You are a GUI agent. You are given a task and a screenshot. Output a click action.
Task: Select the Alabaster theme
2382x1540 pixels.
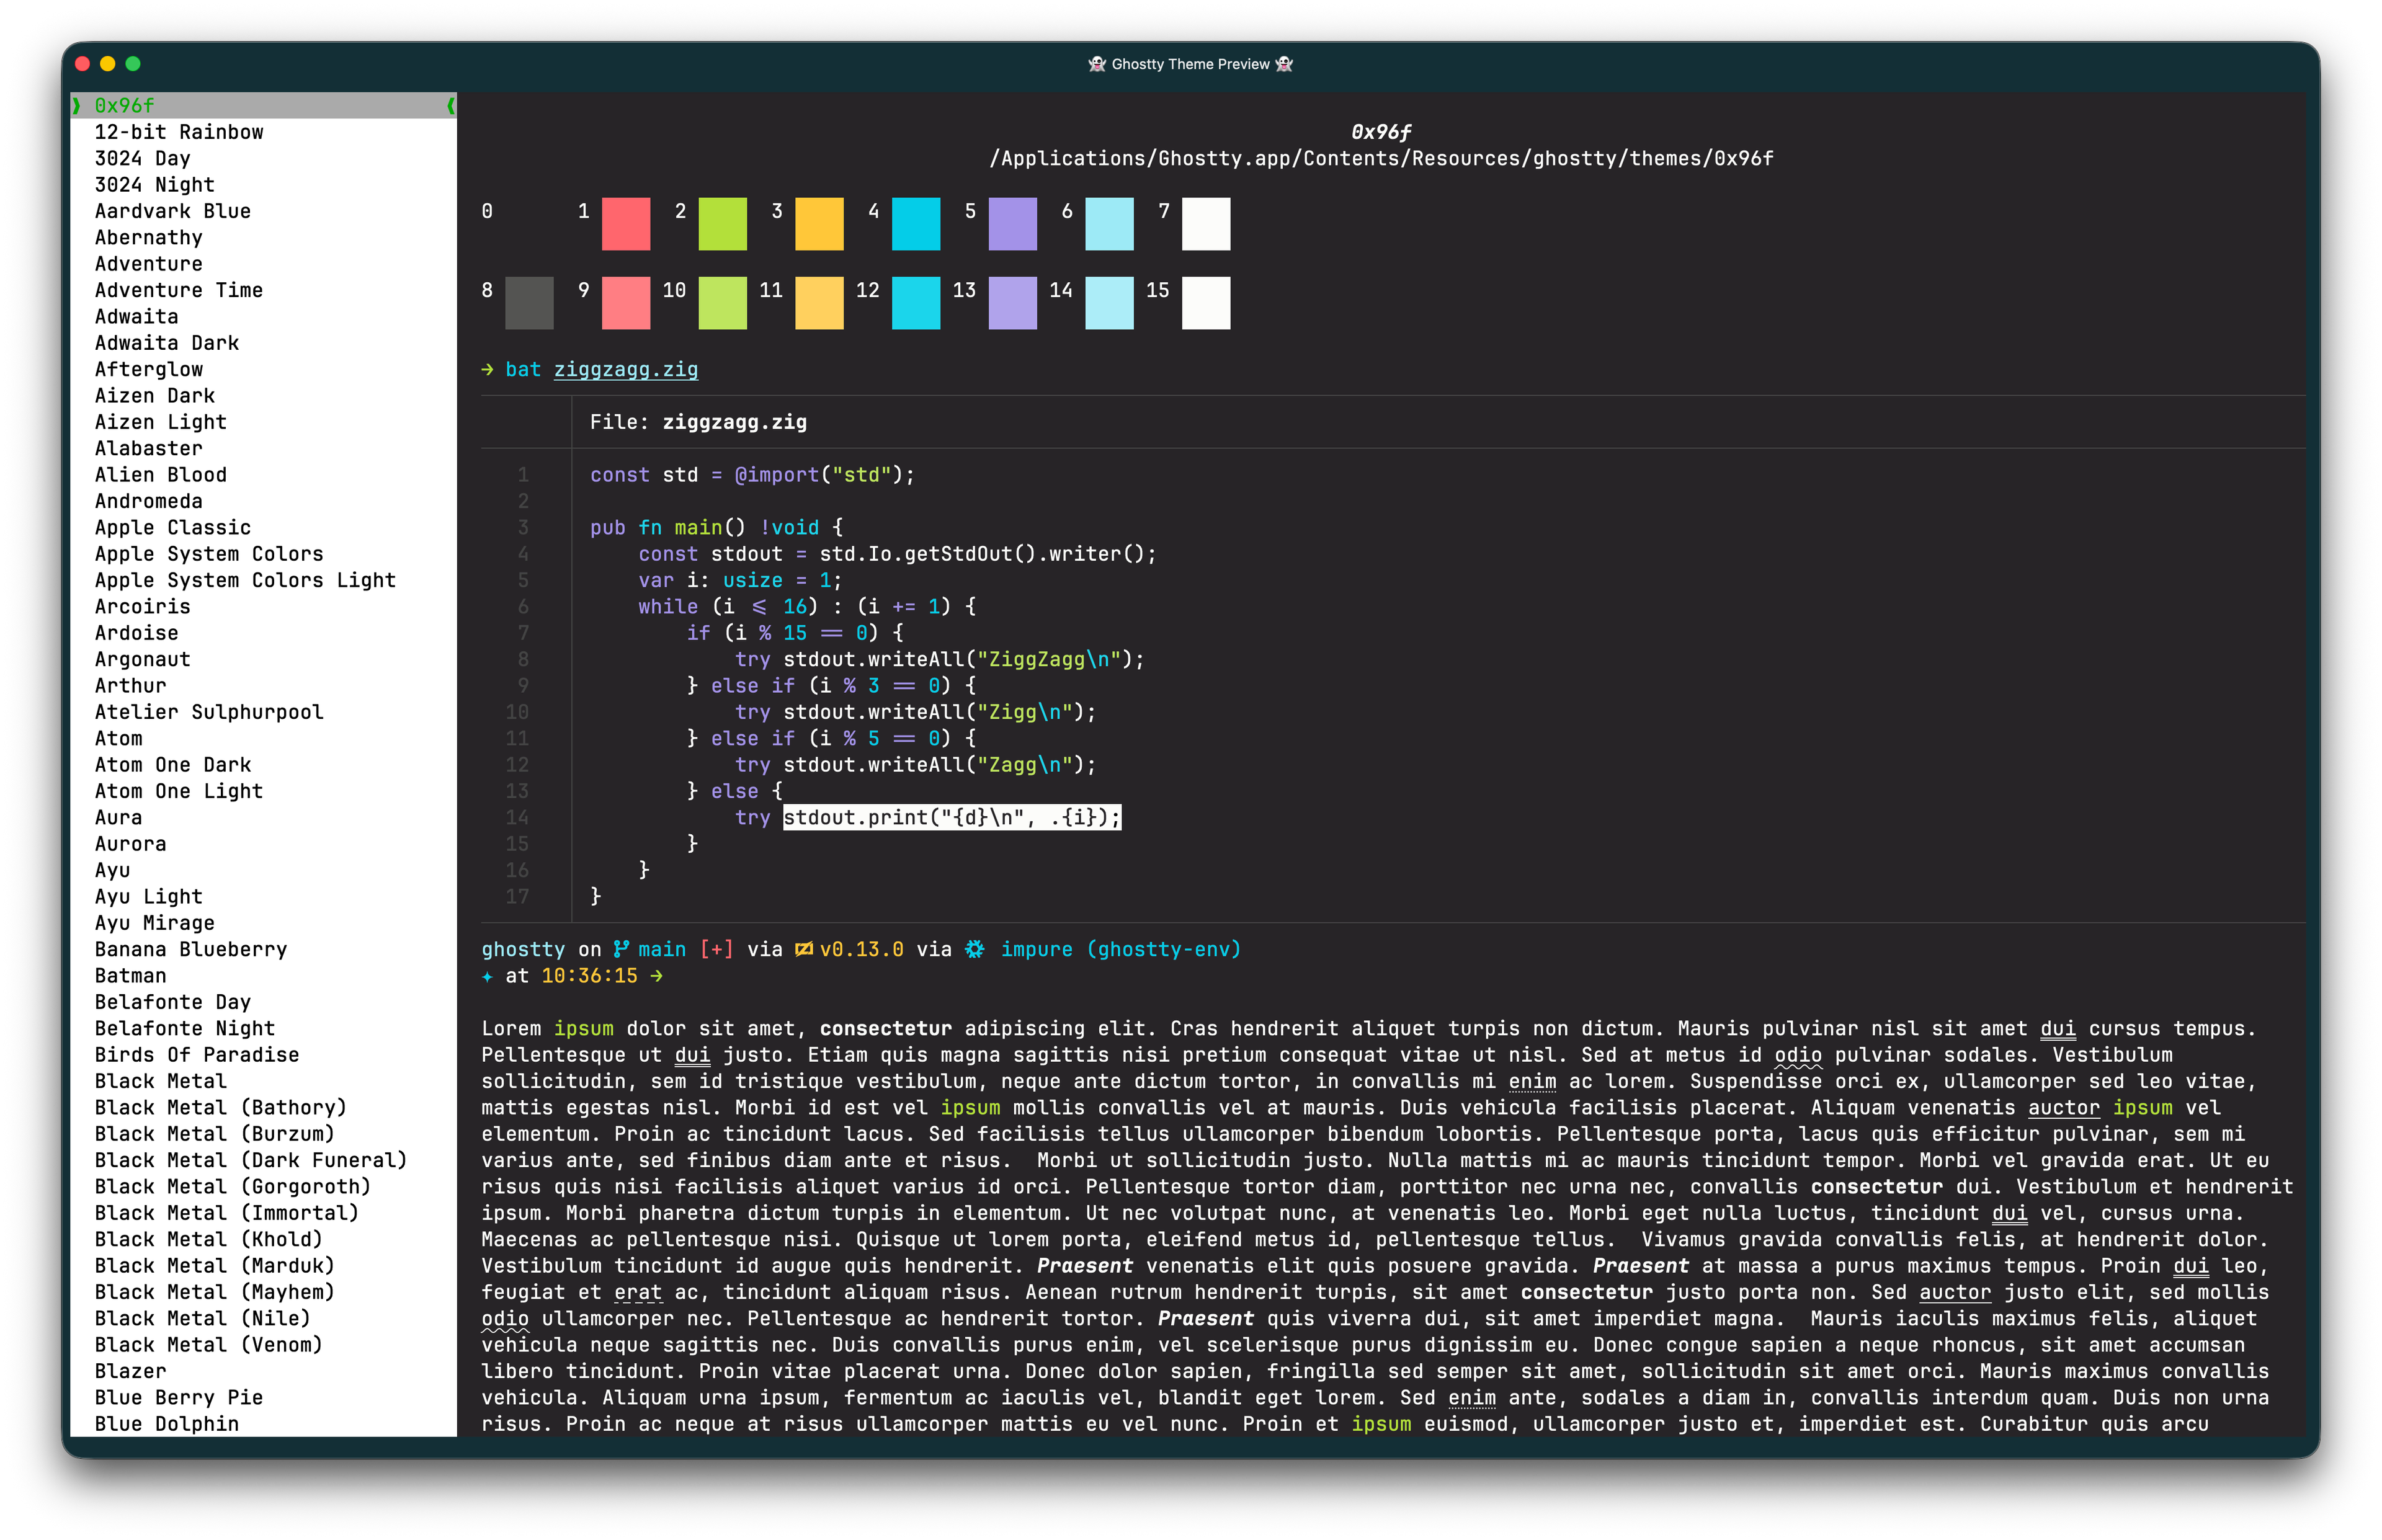[x=148, y=448]
